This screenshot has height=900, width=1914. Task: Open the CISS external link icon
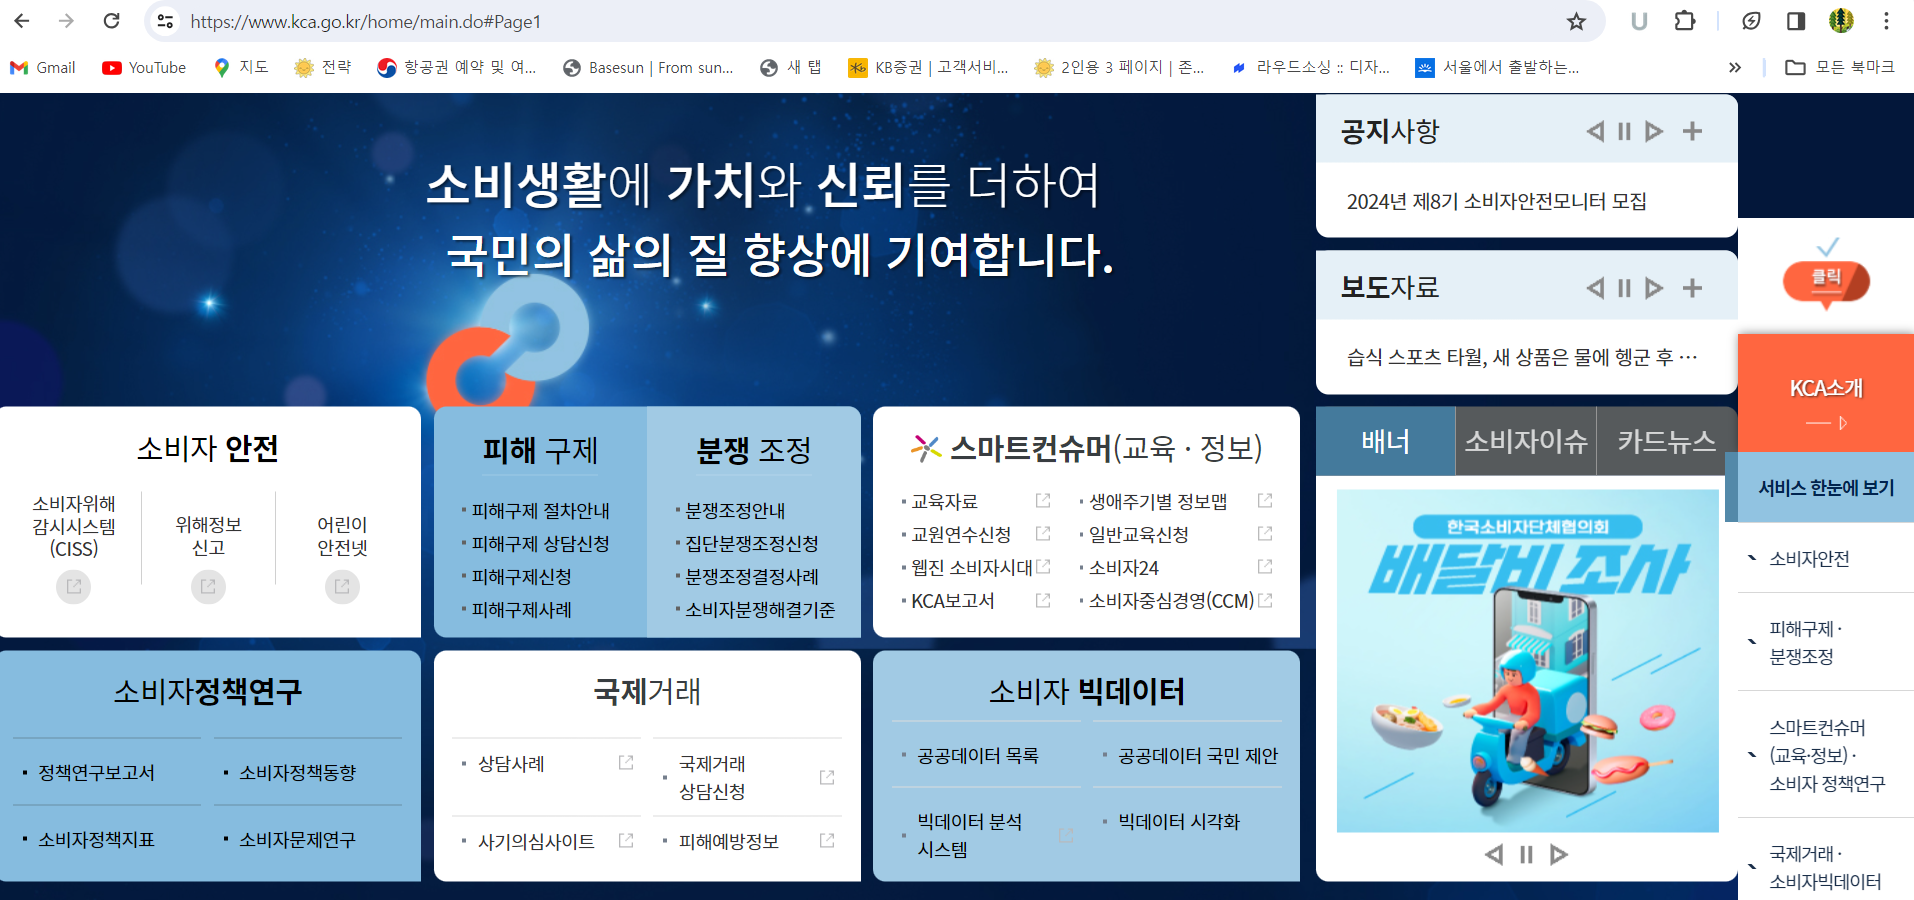click(x=73, y=587)
